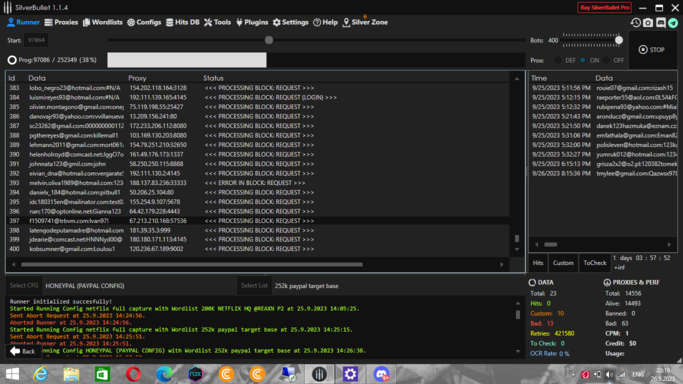The image size is (683, 384).
Task: Click the bots table horizontal scroll right arrow
Action: [501, 264]
